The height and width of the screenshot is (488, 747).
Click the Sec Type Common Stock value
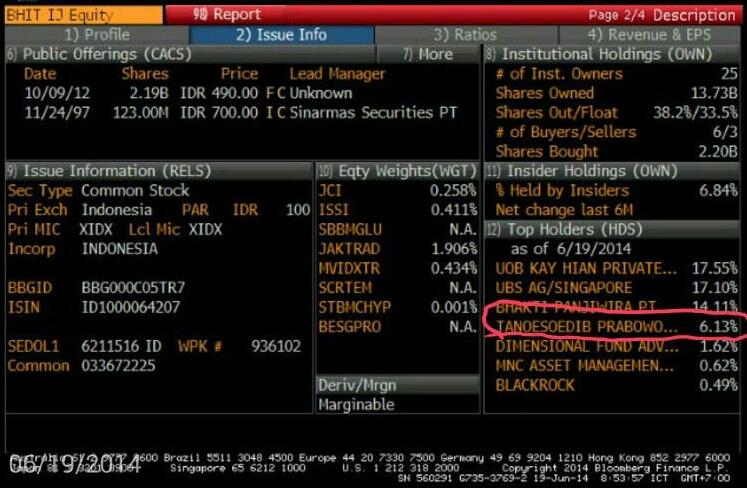(135, 191)
